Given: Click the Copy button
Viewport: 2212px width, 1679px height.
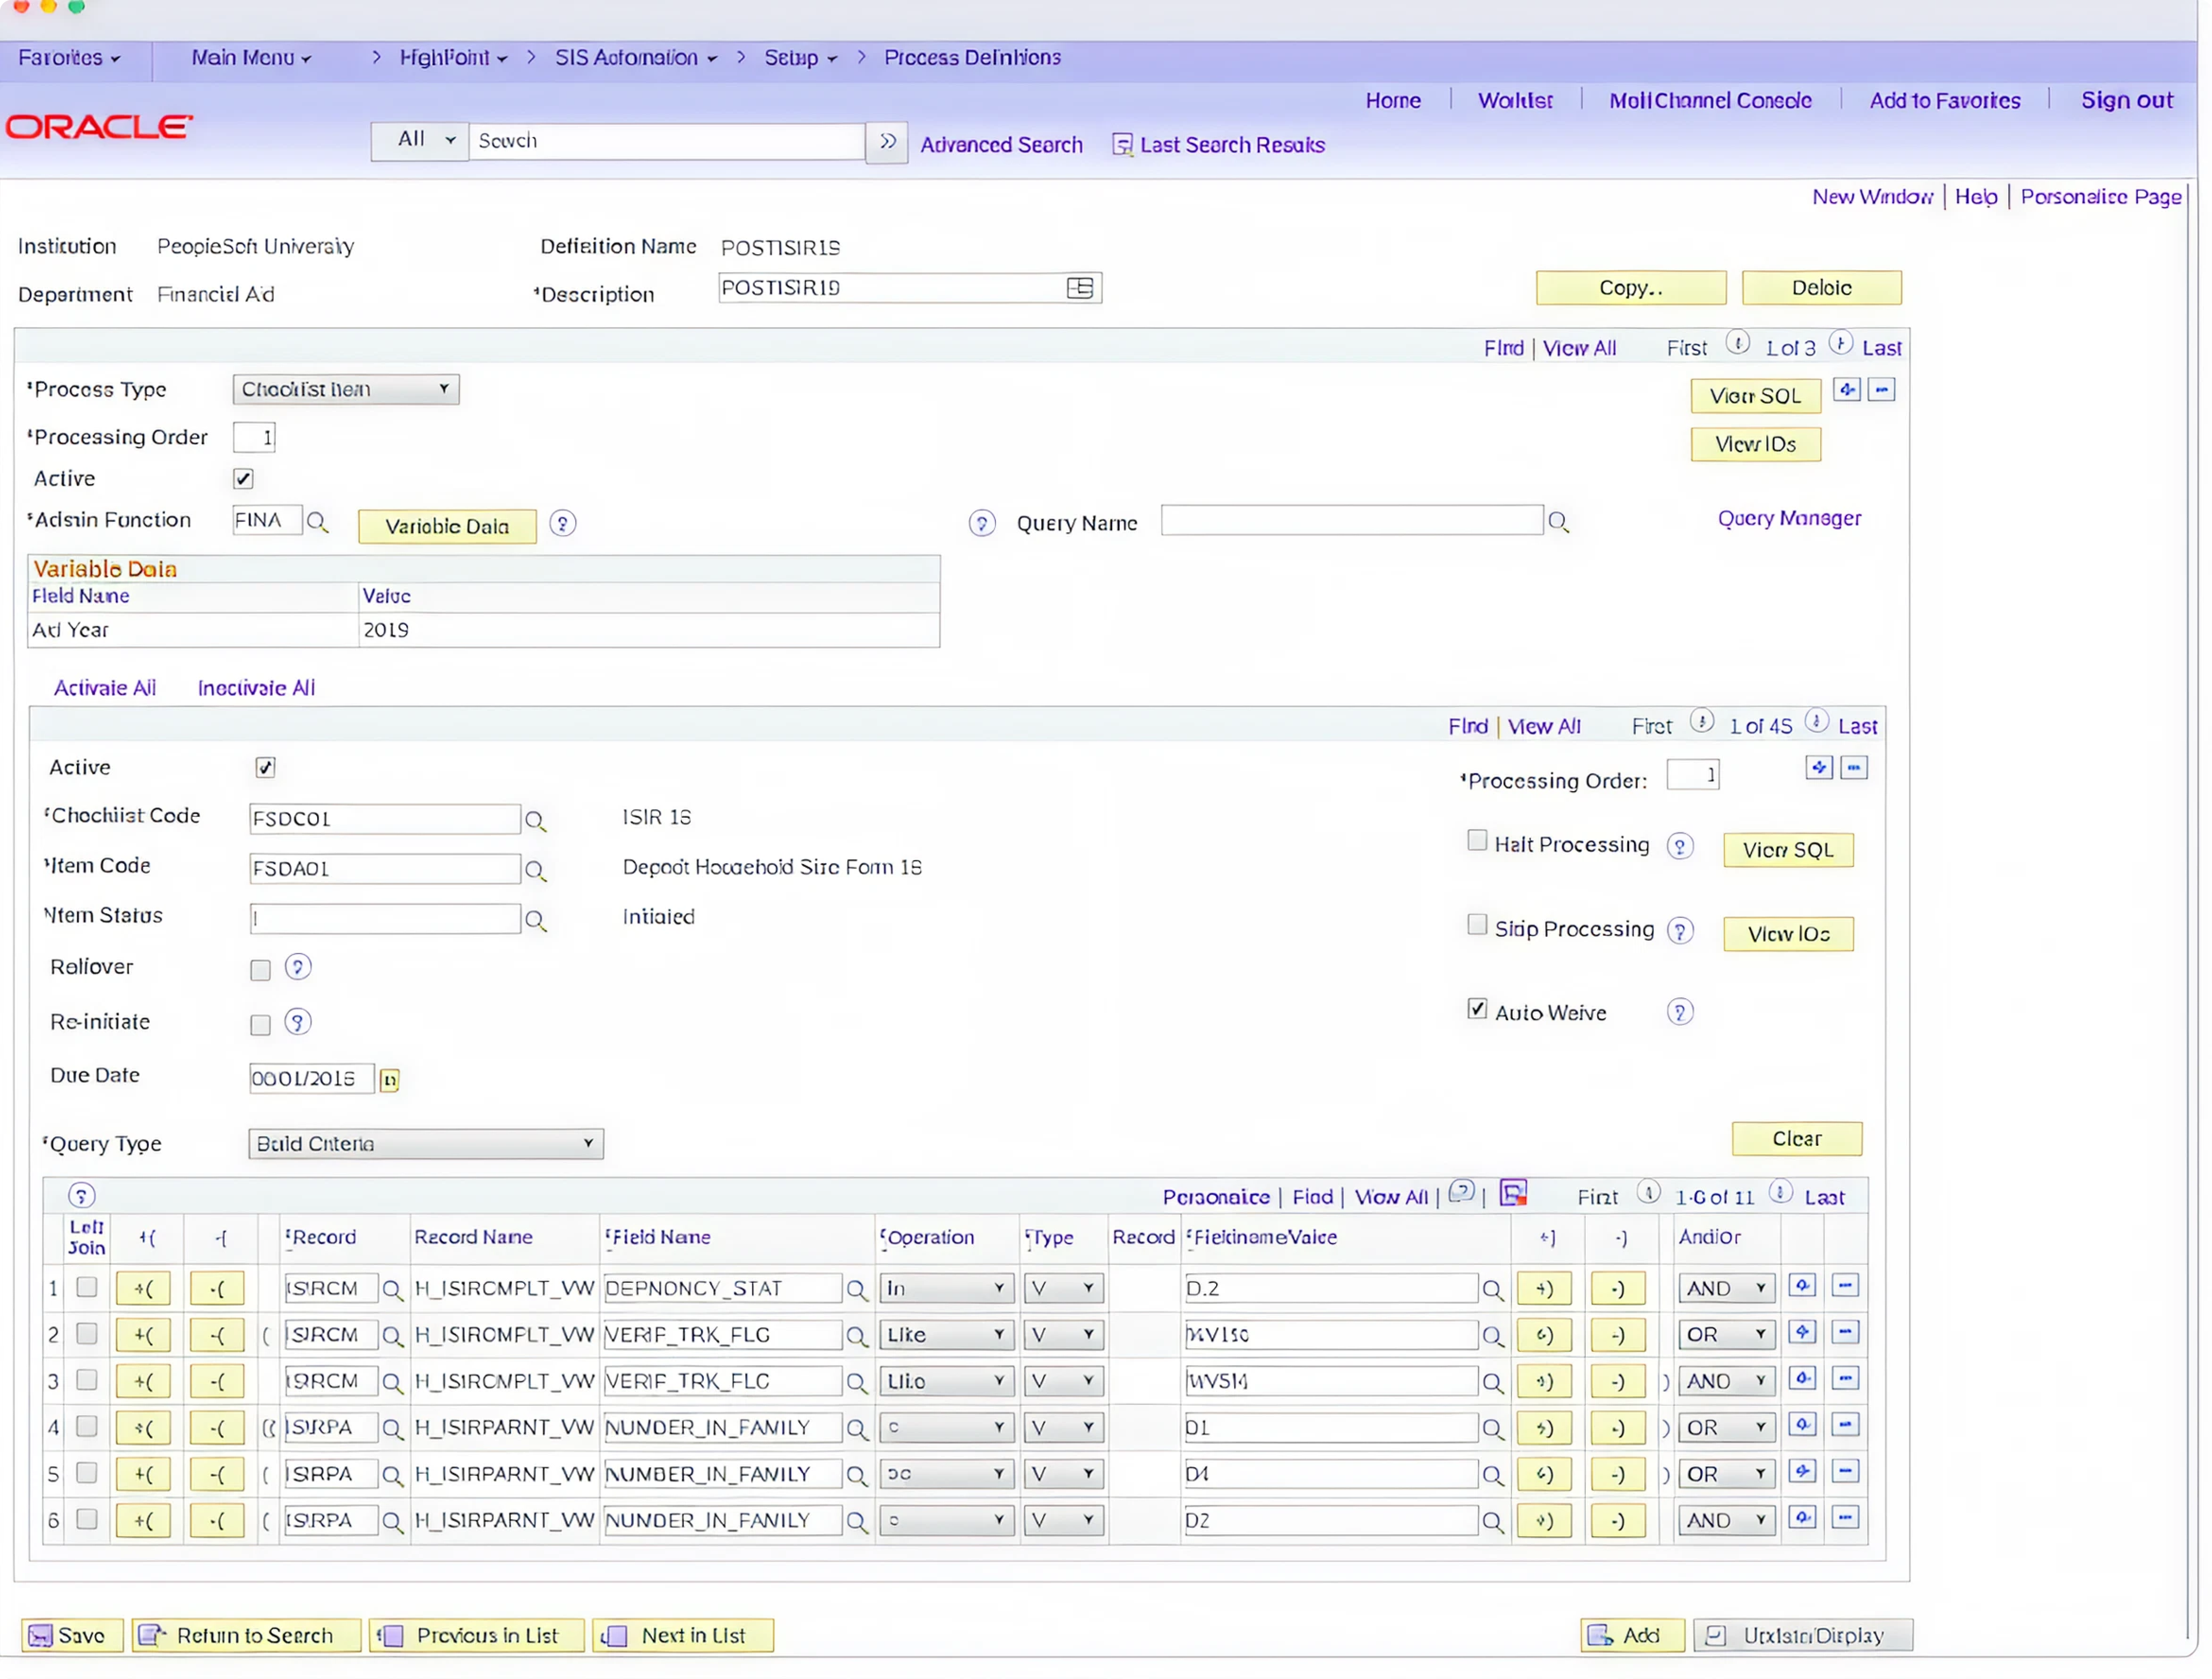Looking at the screenshot, I should pos(1630,288).
